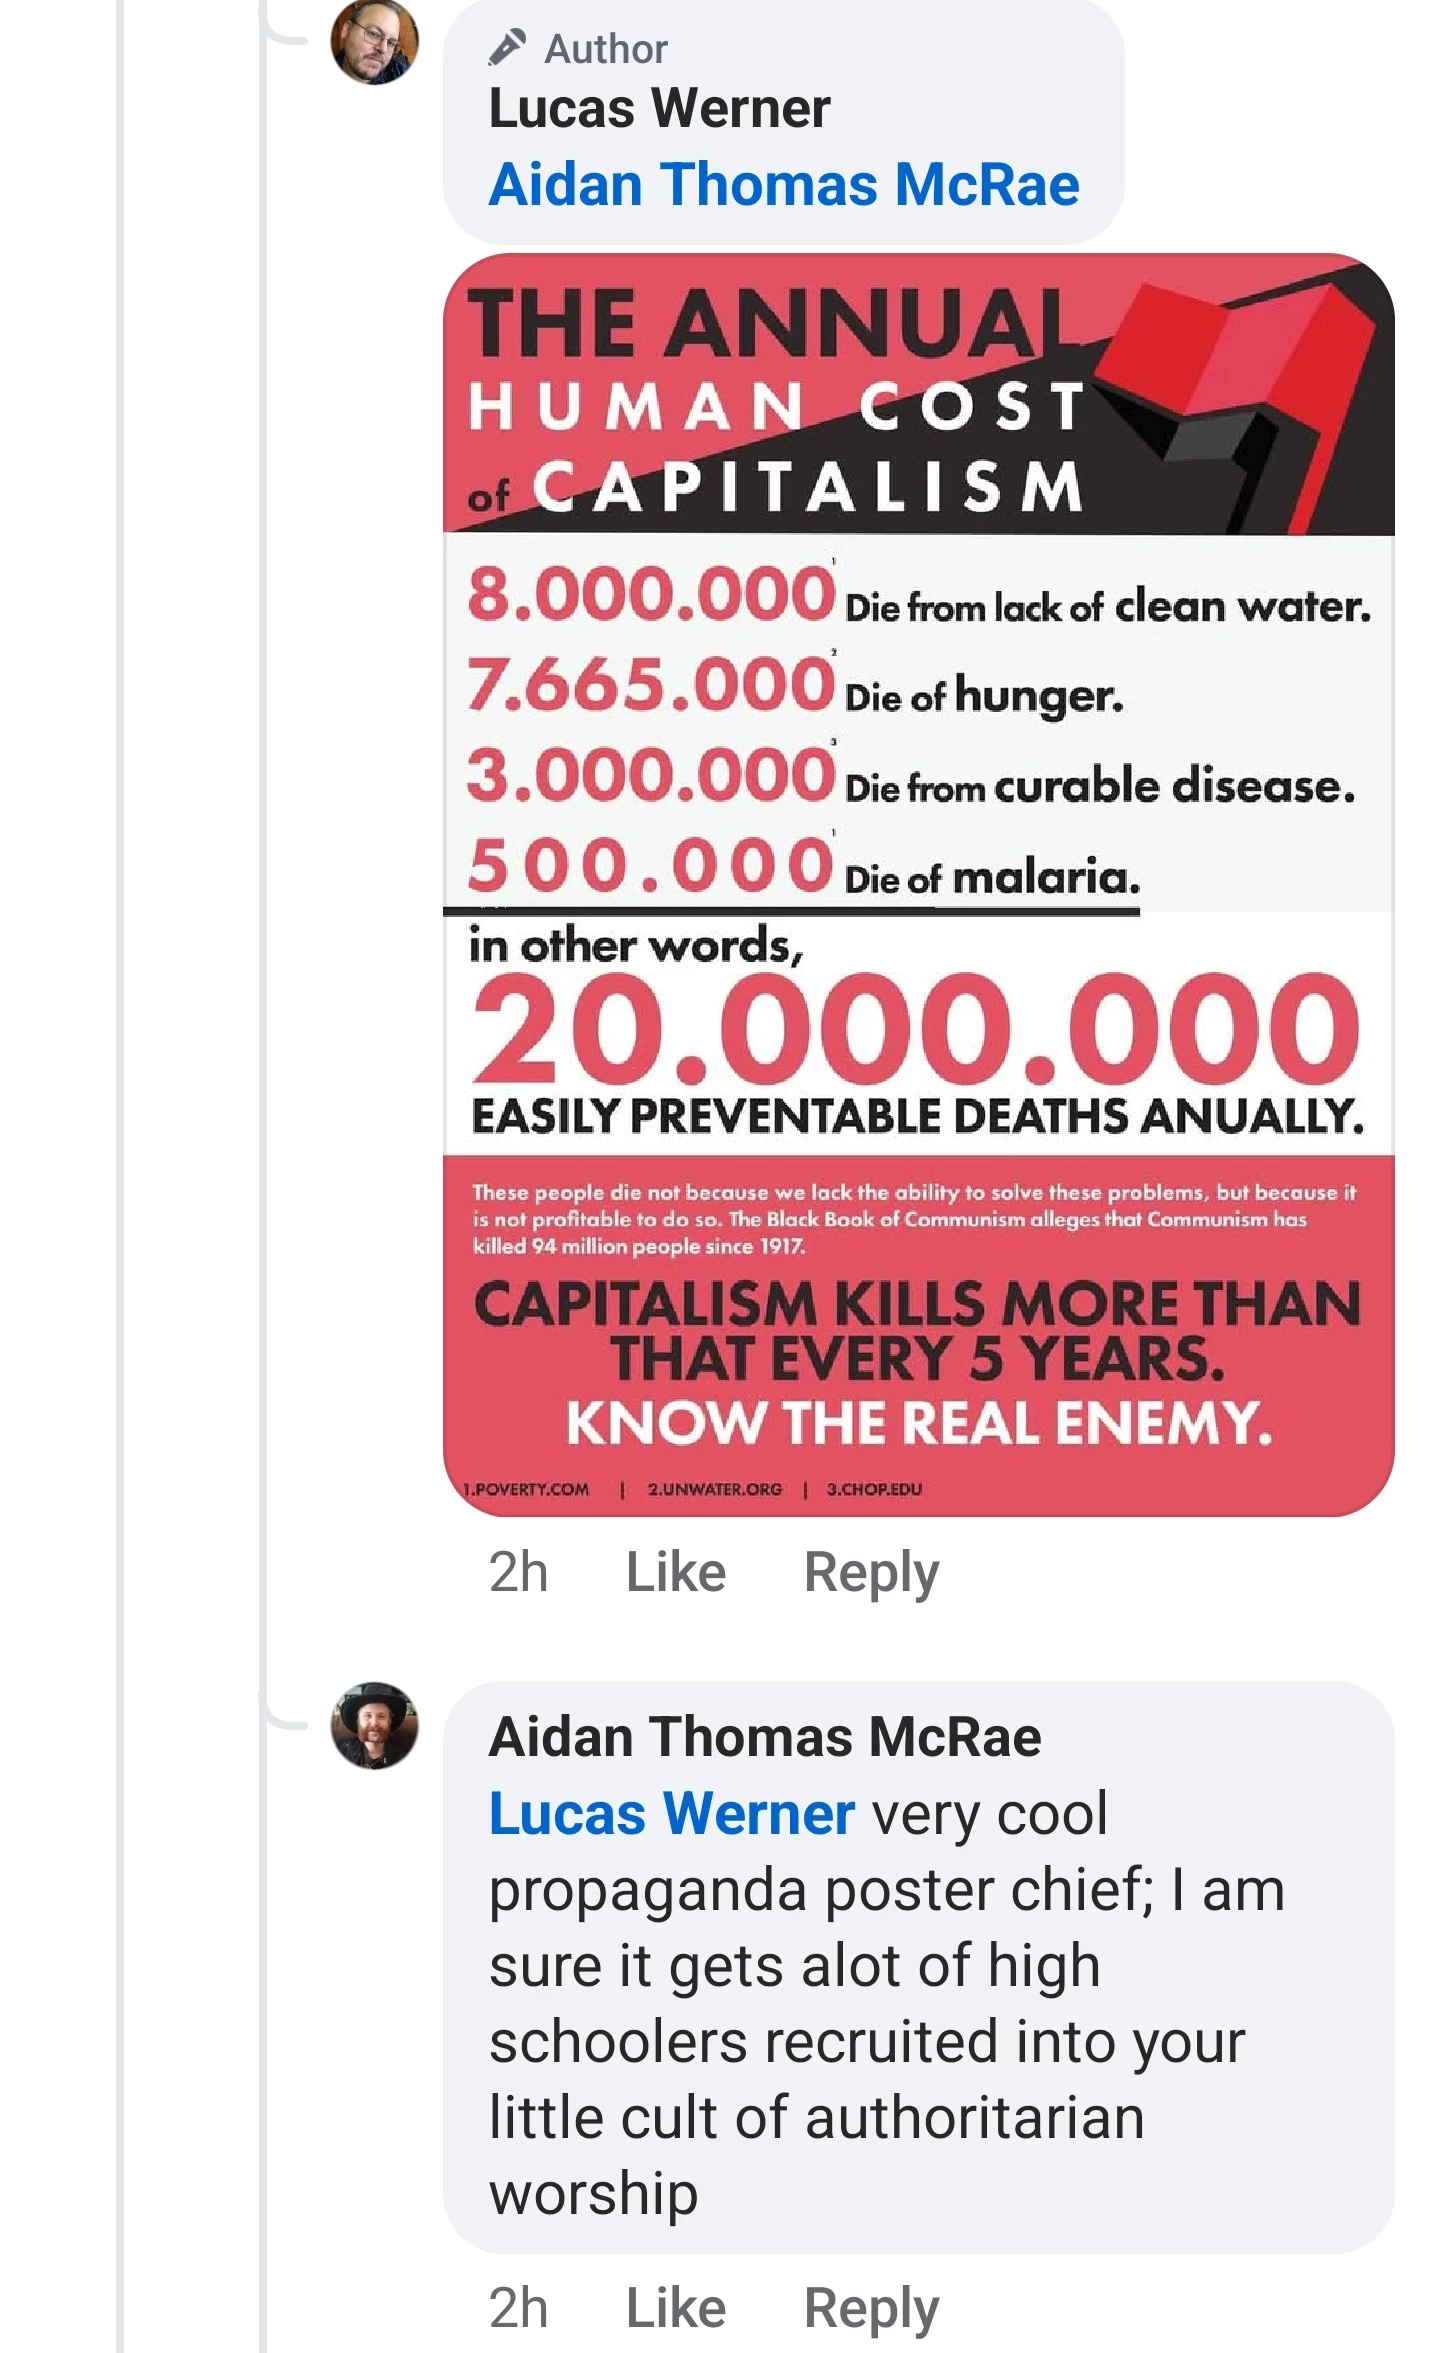Viewport: 1440px width, 2353px height.
Task: Click the 2h timestamp under Aidan's comment
Action: click(x=518, y=2308)
